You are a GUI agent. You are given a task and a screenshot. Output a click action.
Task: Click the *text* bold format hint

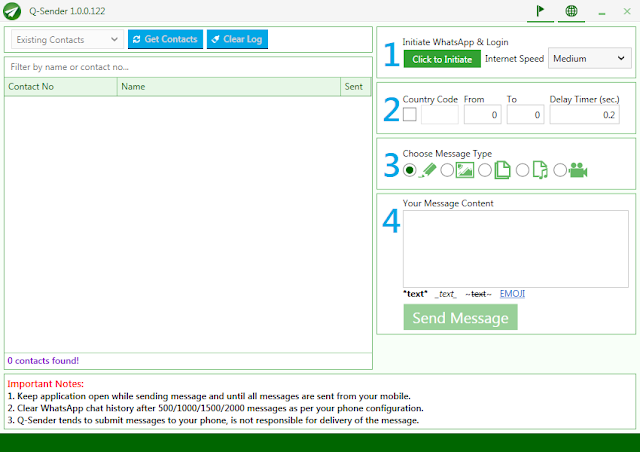[x=415, y=294]
